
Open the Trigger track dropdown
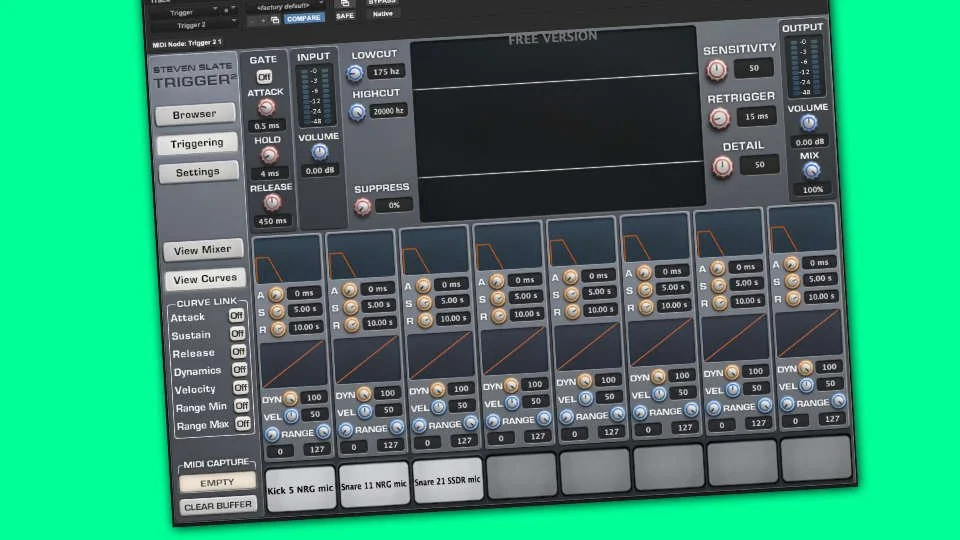185,12
